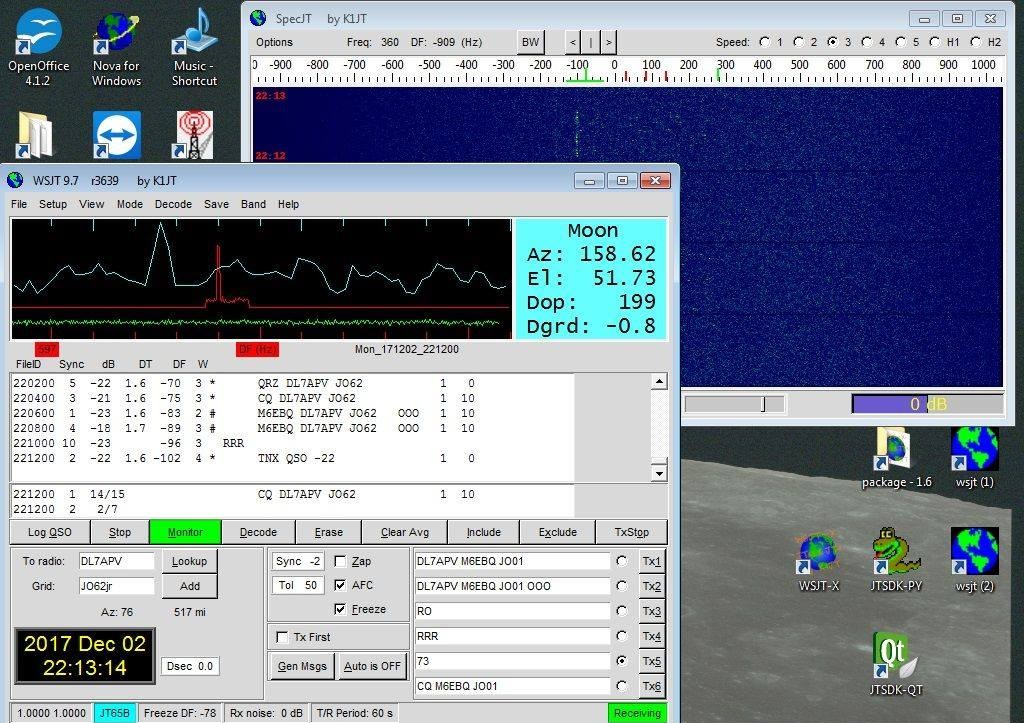Select the H1 speed radio button
Image resolution: width=1024 pixels, height=723 pixels.
tap(934, 42)
